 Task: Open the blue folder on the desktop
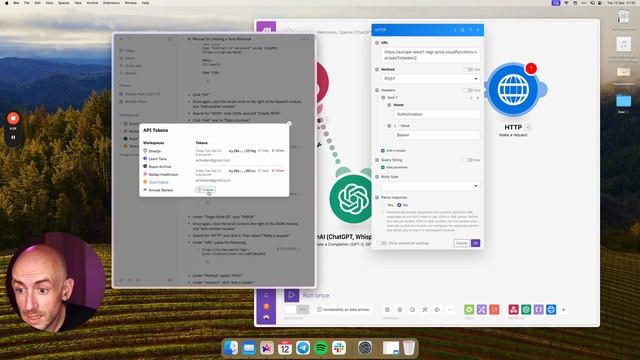coord(623,100)
